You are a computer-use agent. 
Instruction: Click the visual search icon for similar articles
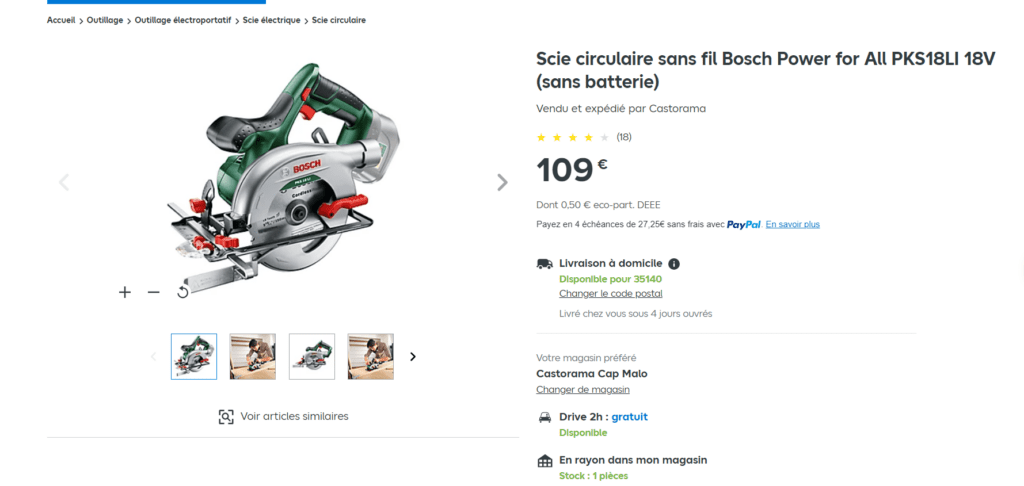(x=226, y=417)
